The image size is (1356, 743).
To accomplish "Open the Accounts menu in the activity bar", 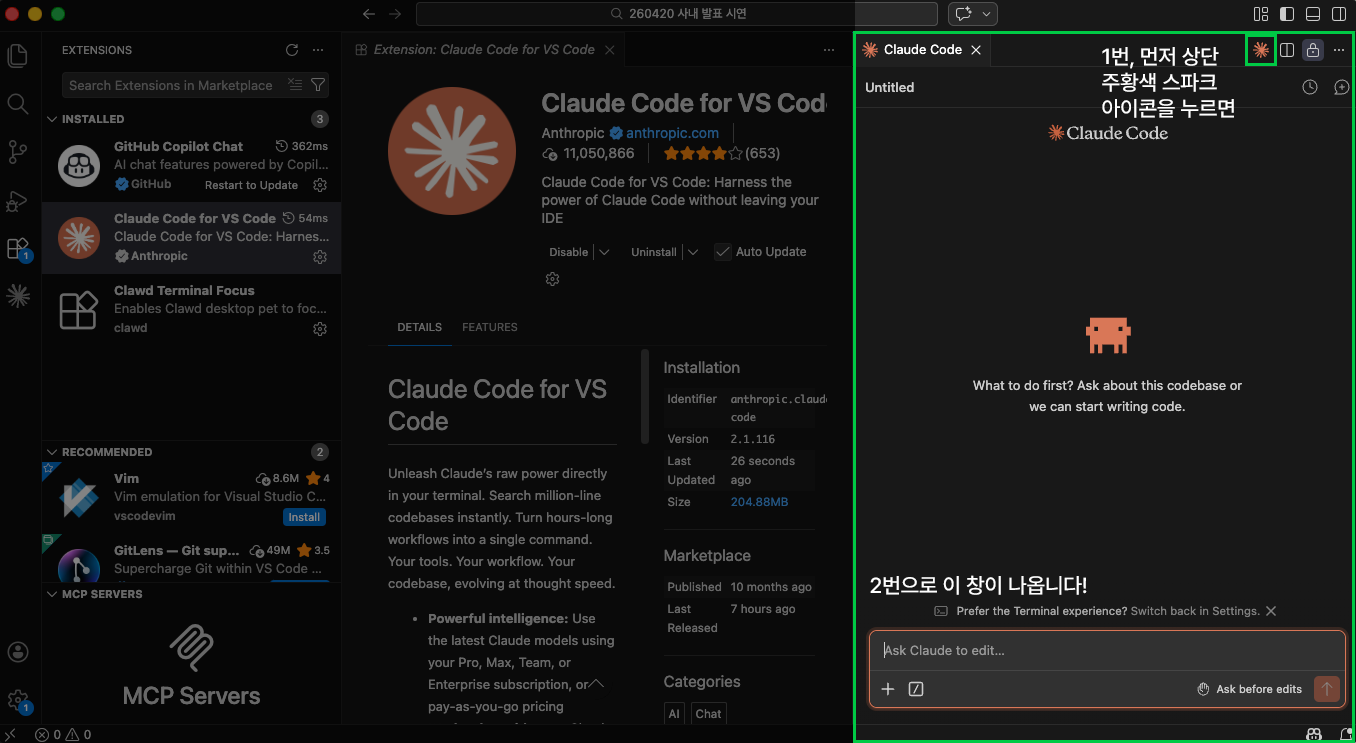I will pos(17,652).
